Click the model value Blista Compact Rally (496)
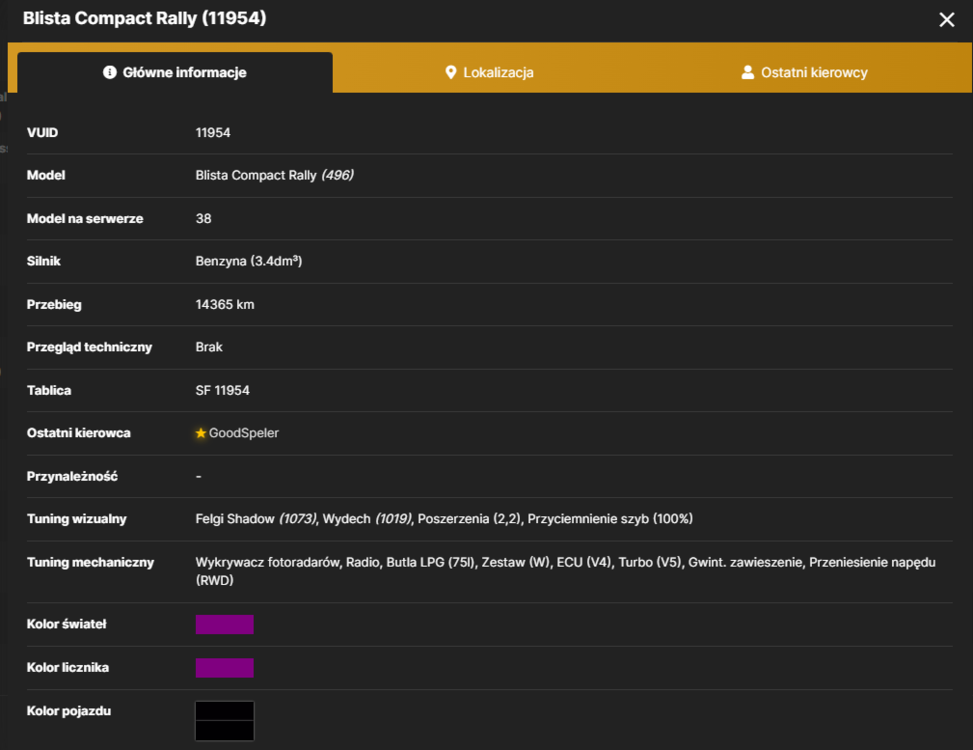Image resolution: width=973 pixels, height=750 pixels. 274,176
